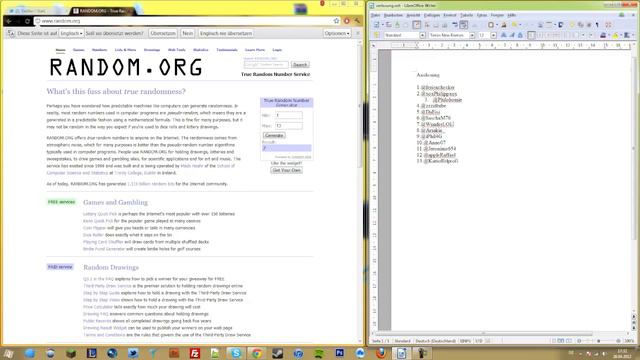Open Twitter bird app in taskbar
640x360 pixels.
tap(133, 353)
